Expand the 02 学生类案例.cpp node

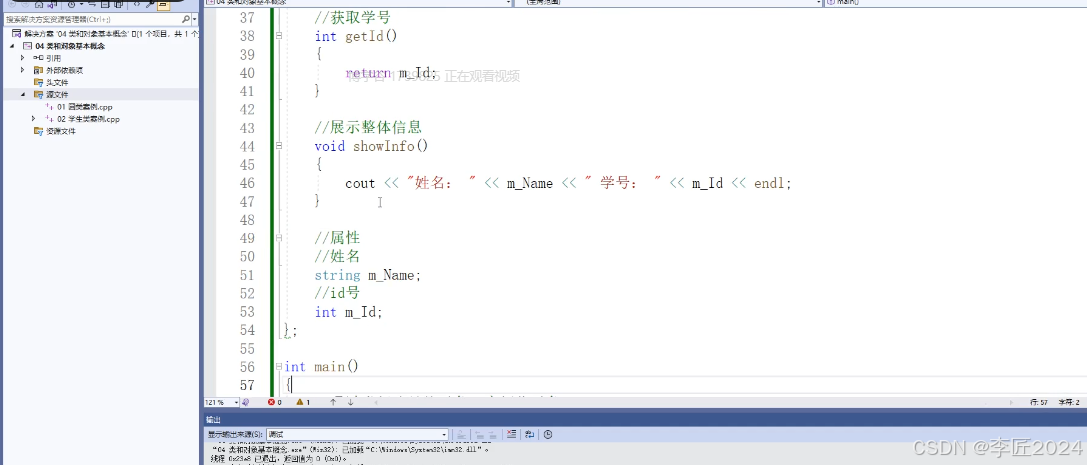(34, 119)
